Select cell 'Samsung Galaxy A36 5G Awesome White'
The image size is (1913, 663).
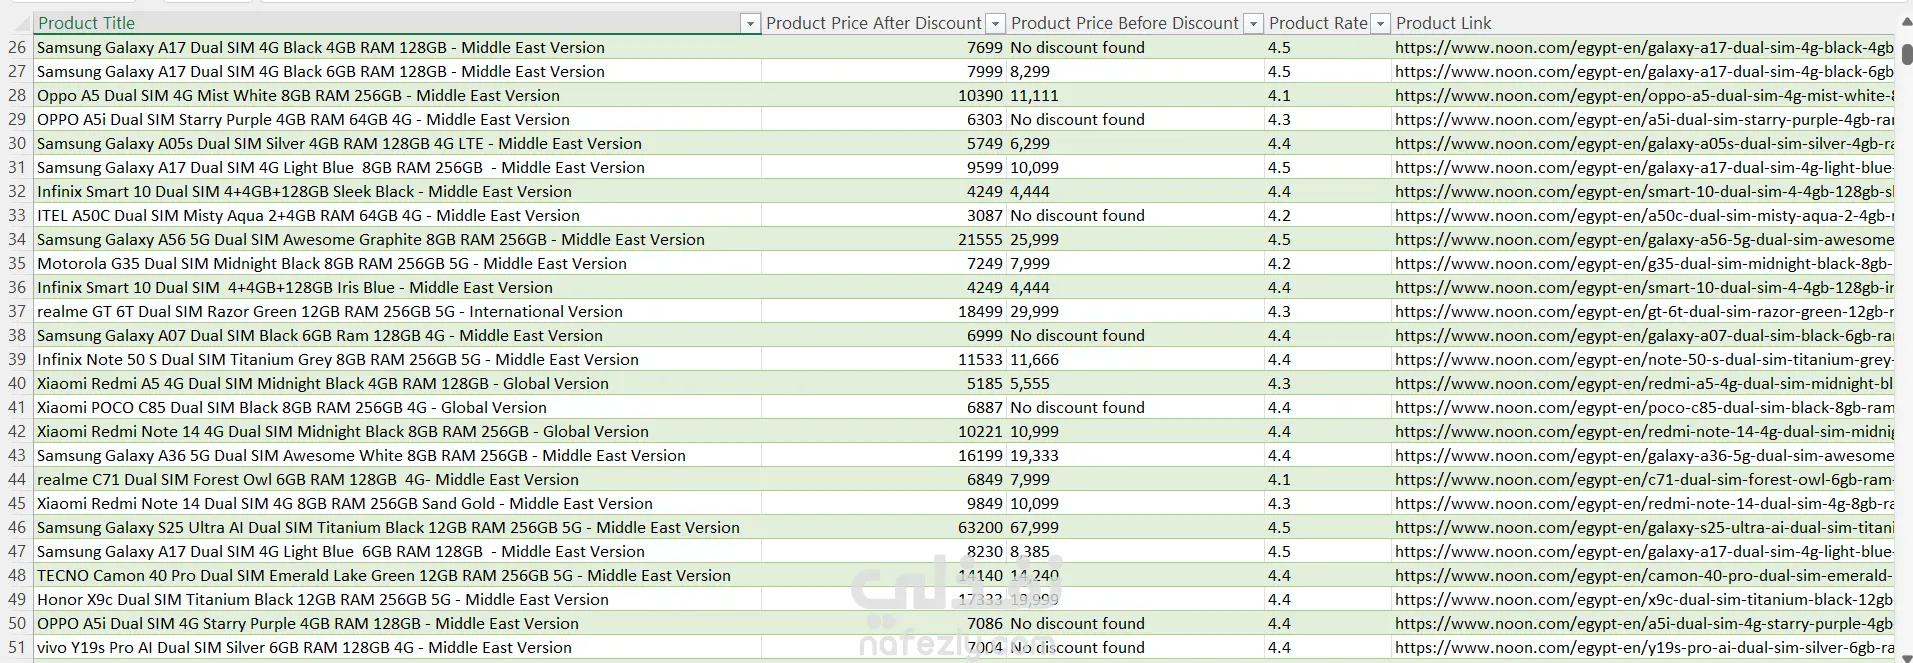point(398,455)
